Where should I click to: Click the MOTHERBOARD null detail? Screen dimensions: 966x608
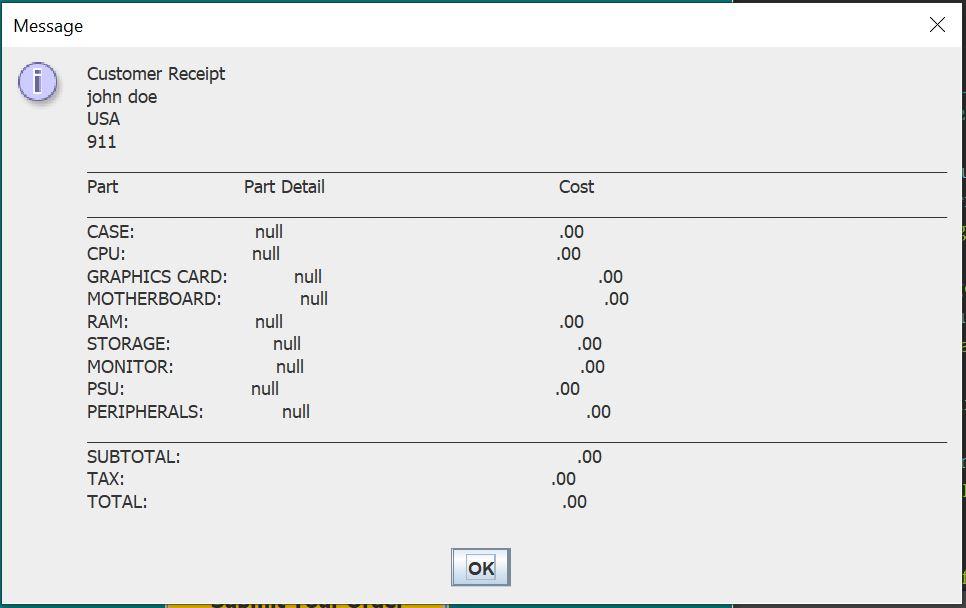click(x=311, y=299)
